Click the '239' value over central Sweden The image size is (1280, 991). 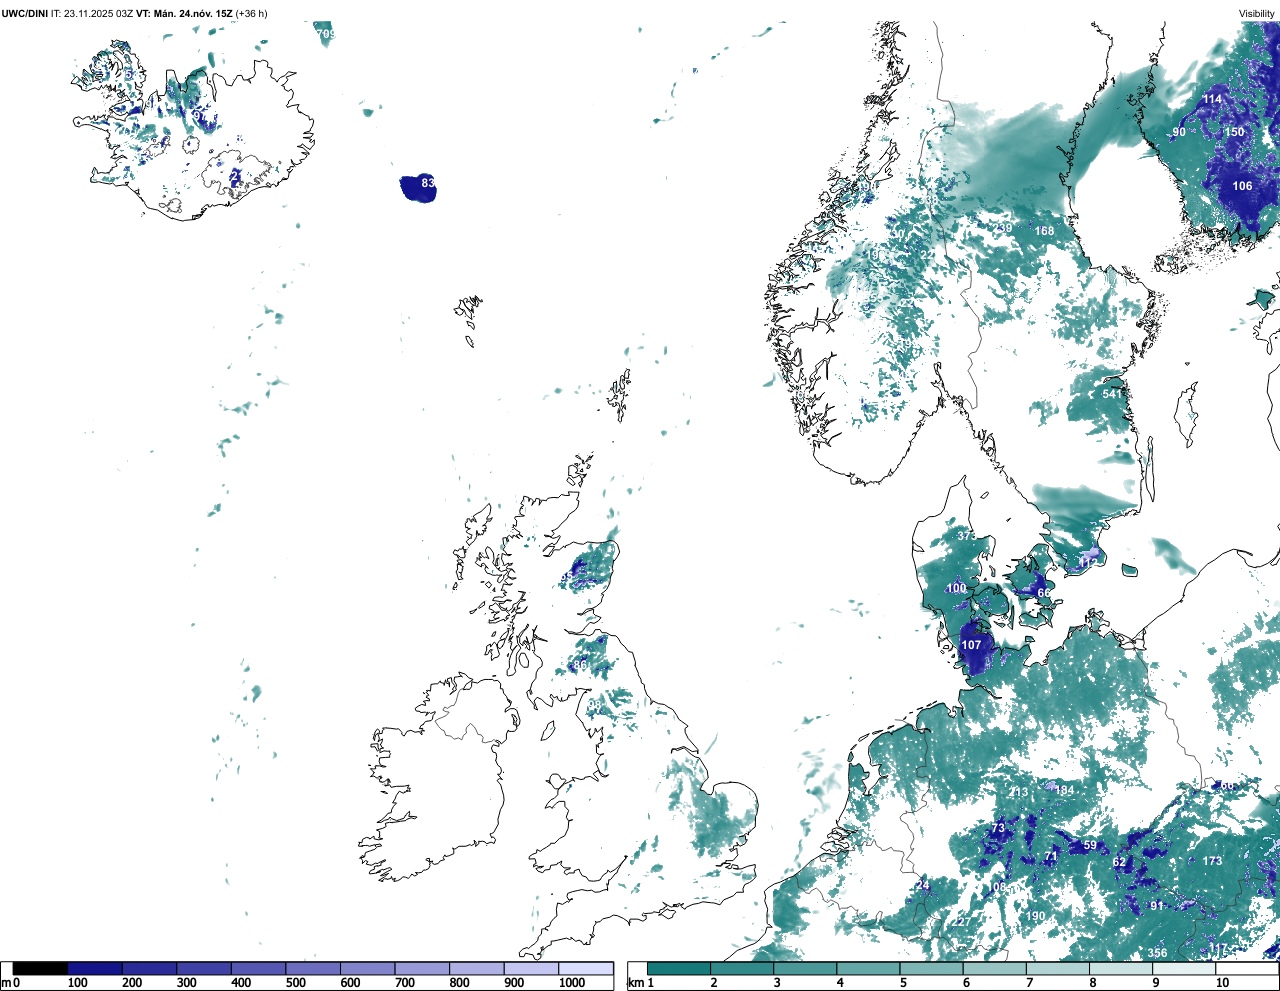tap(1002, 229)
